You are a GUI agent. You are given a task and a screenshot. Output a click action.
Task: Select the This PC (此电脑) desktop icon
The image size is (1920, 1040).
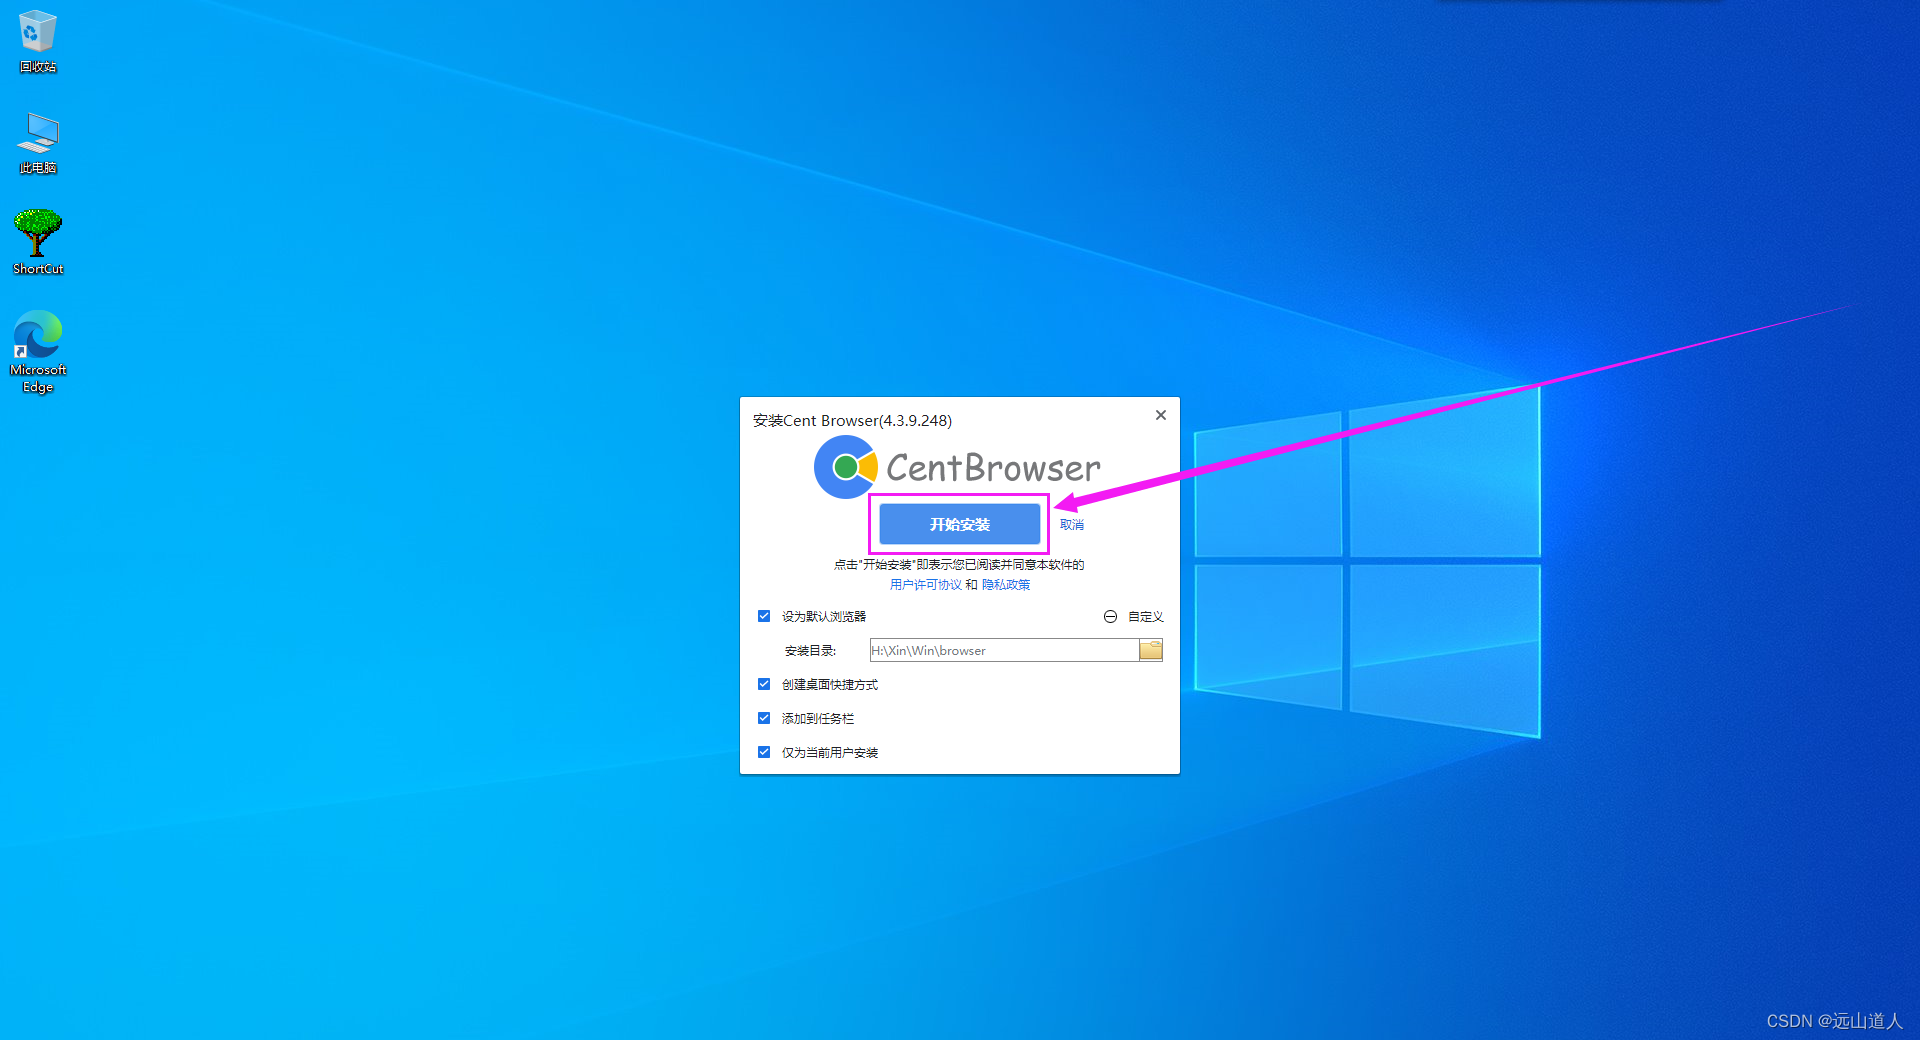point(38,142)
